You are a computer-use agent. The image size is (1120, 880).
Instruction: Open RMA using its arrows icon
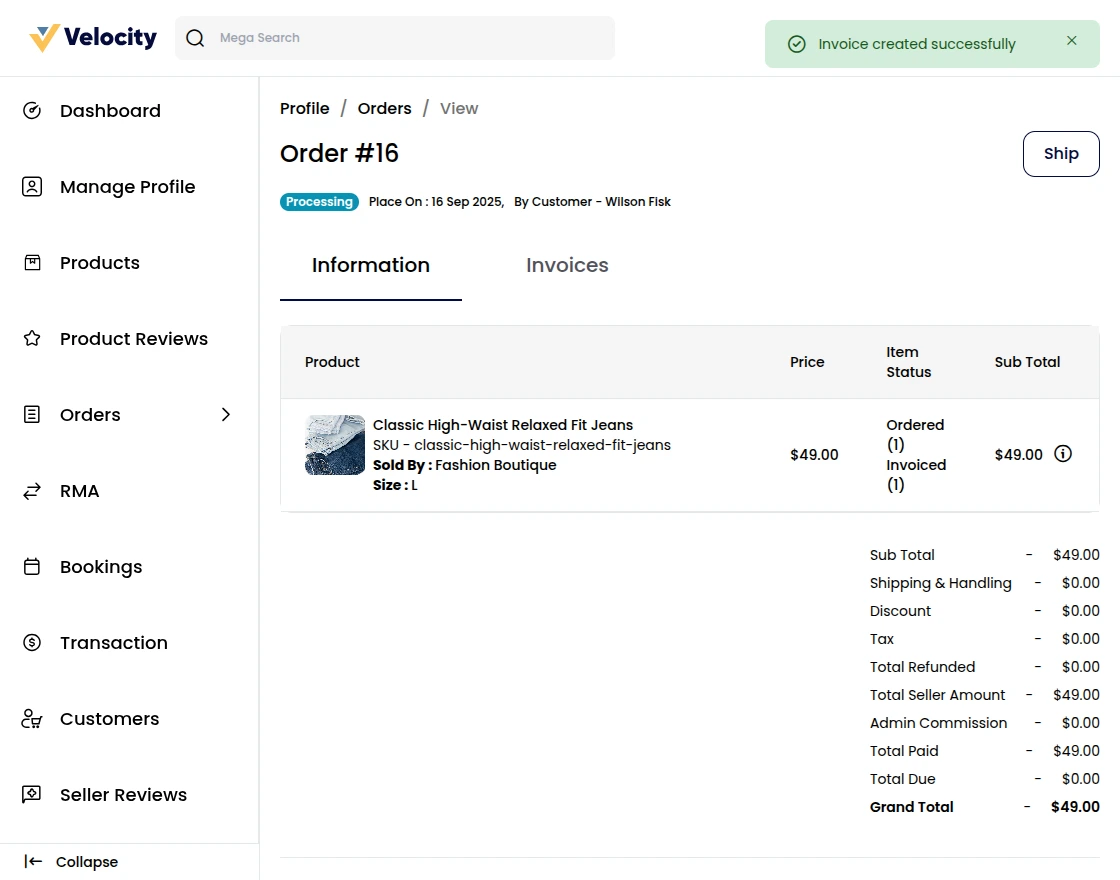tap(33, 490)
